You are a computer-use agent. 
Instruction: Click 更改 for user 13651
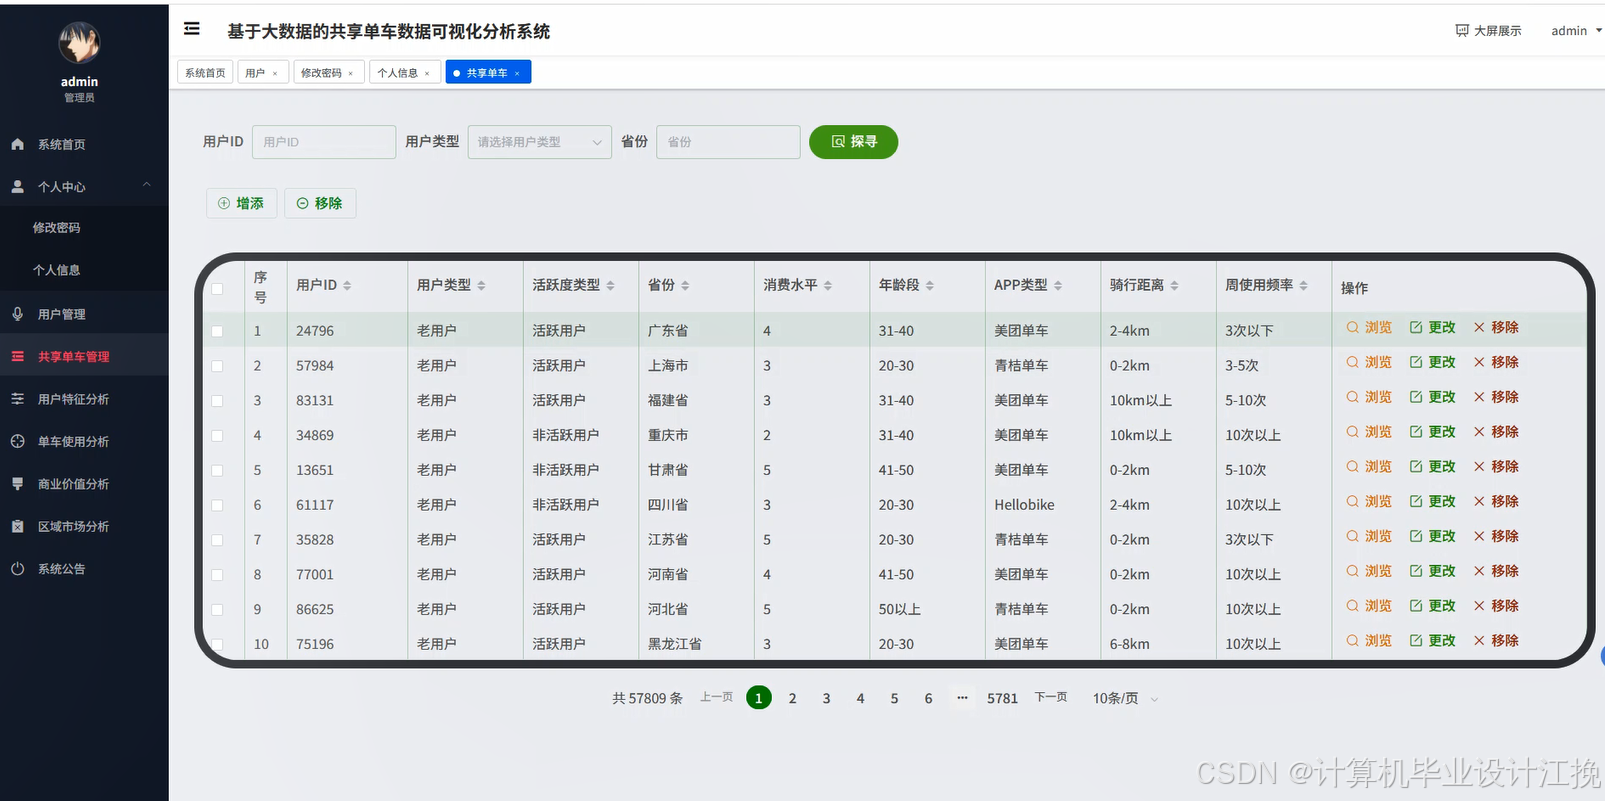[x=1433, y=467]
